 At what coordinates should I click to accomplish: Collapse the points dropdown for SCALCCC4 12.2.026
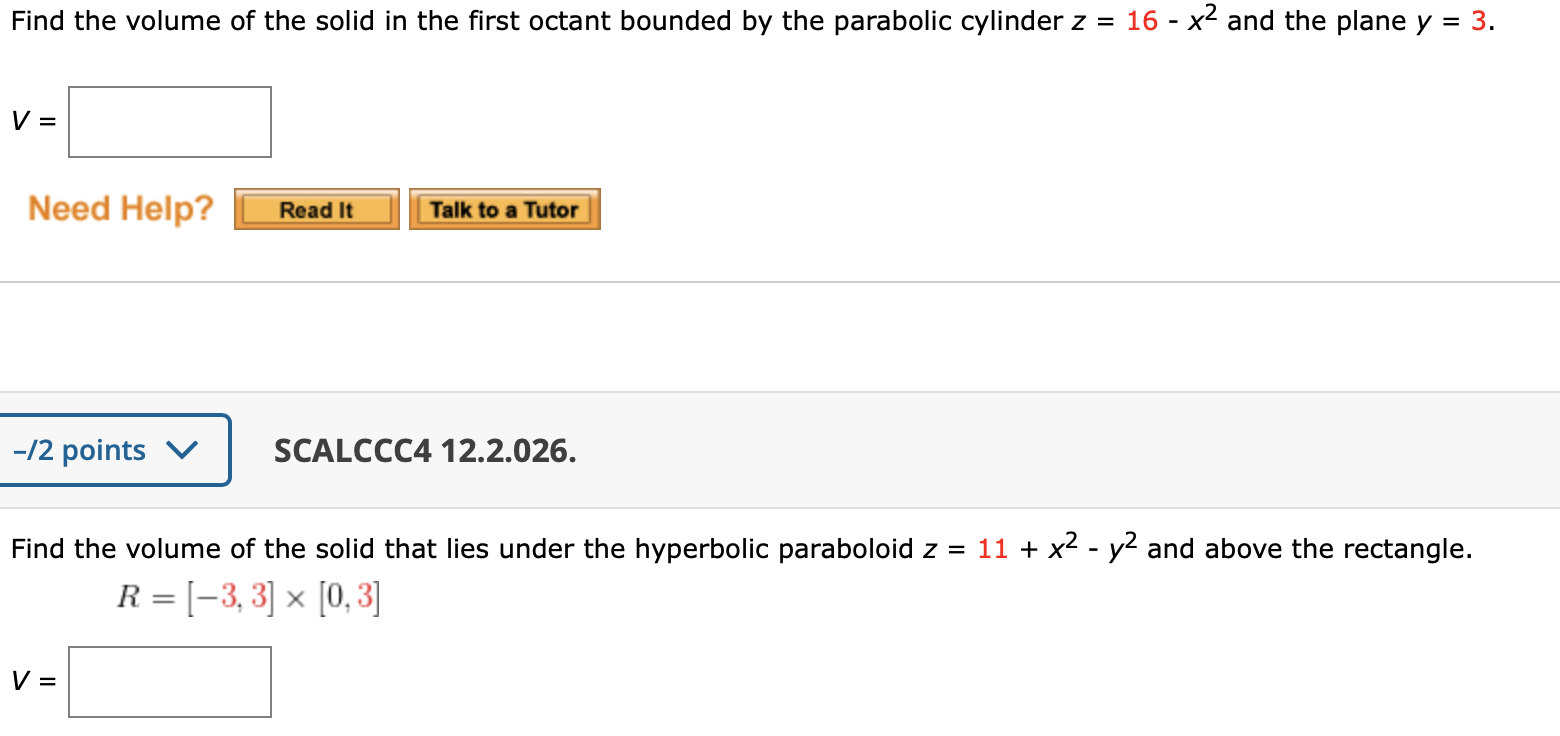(x=181, y=450)
